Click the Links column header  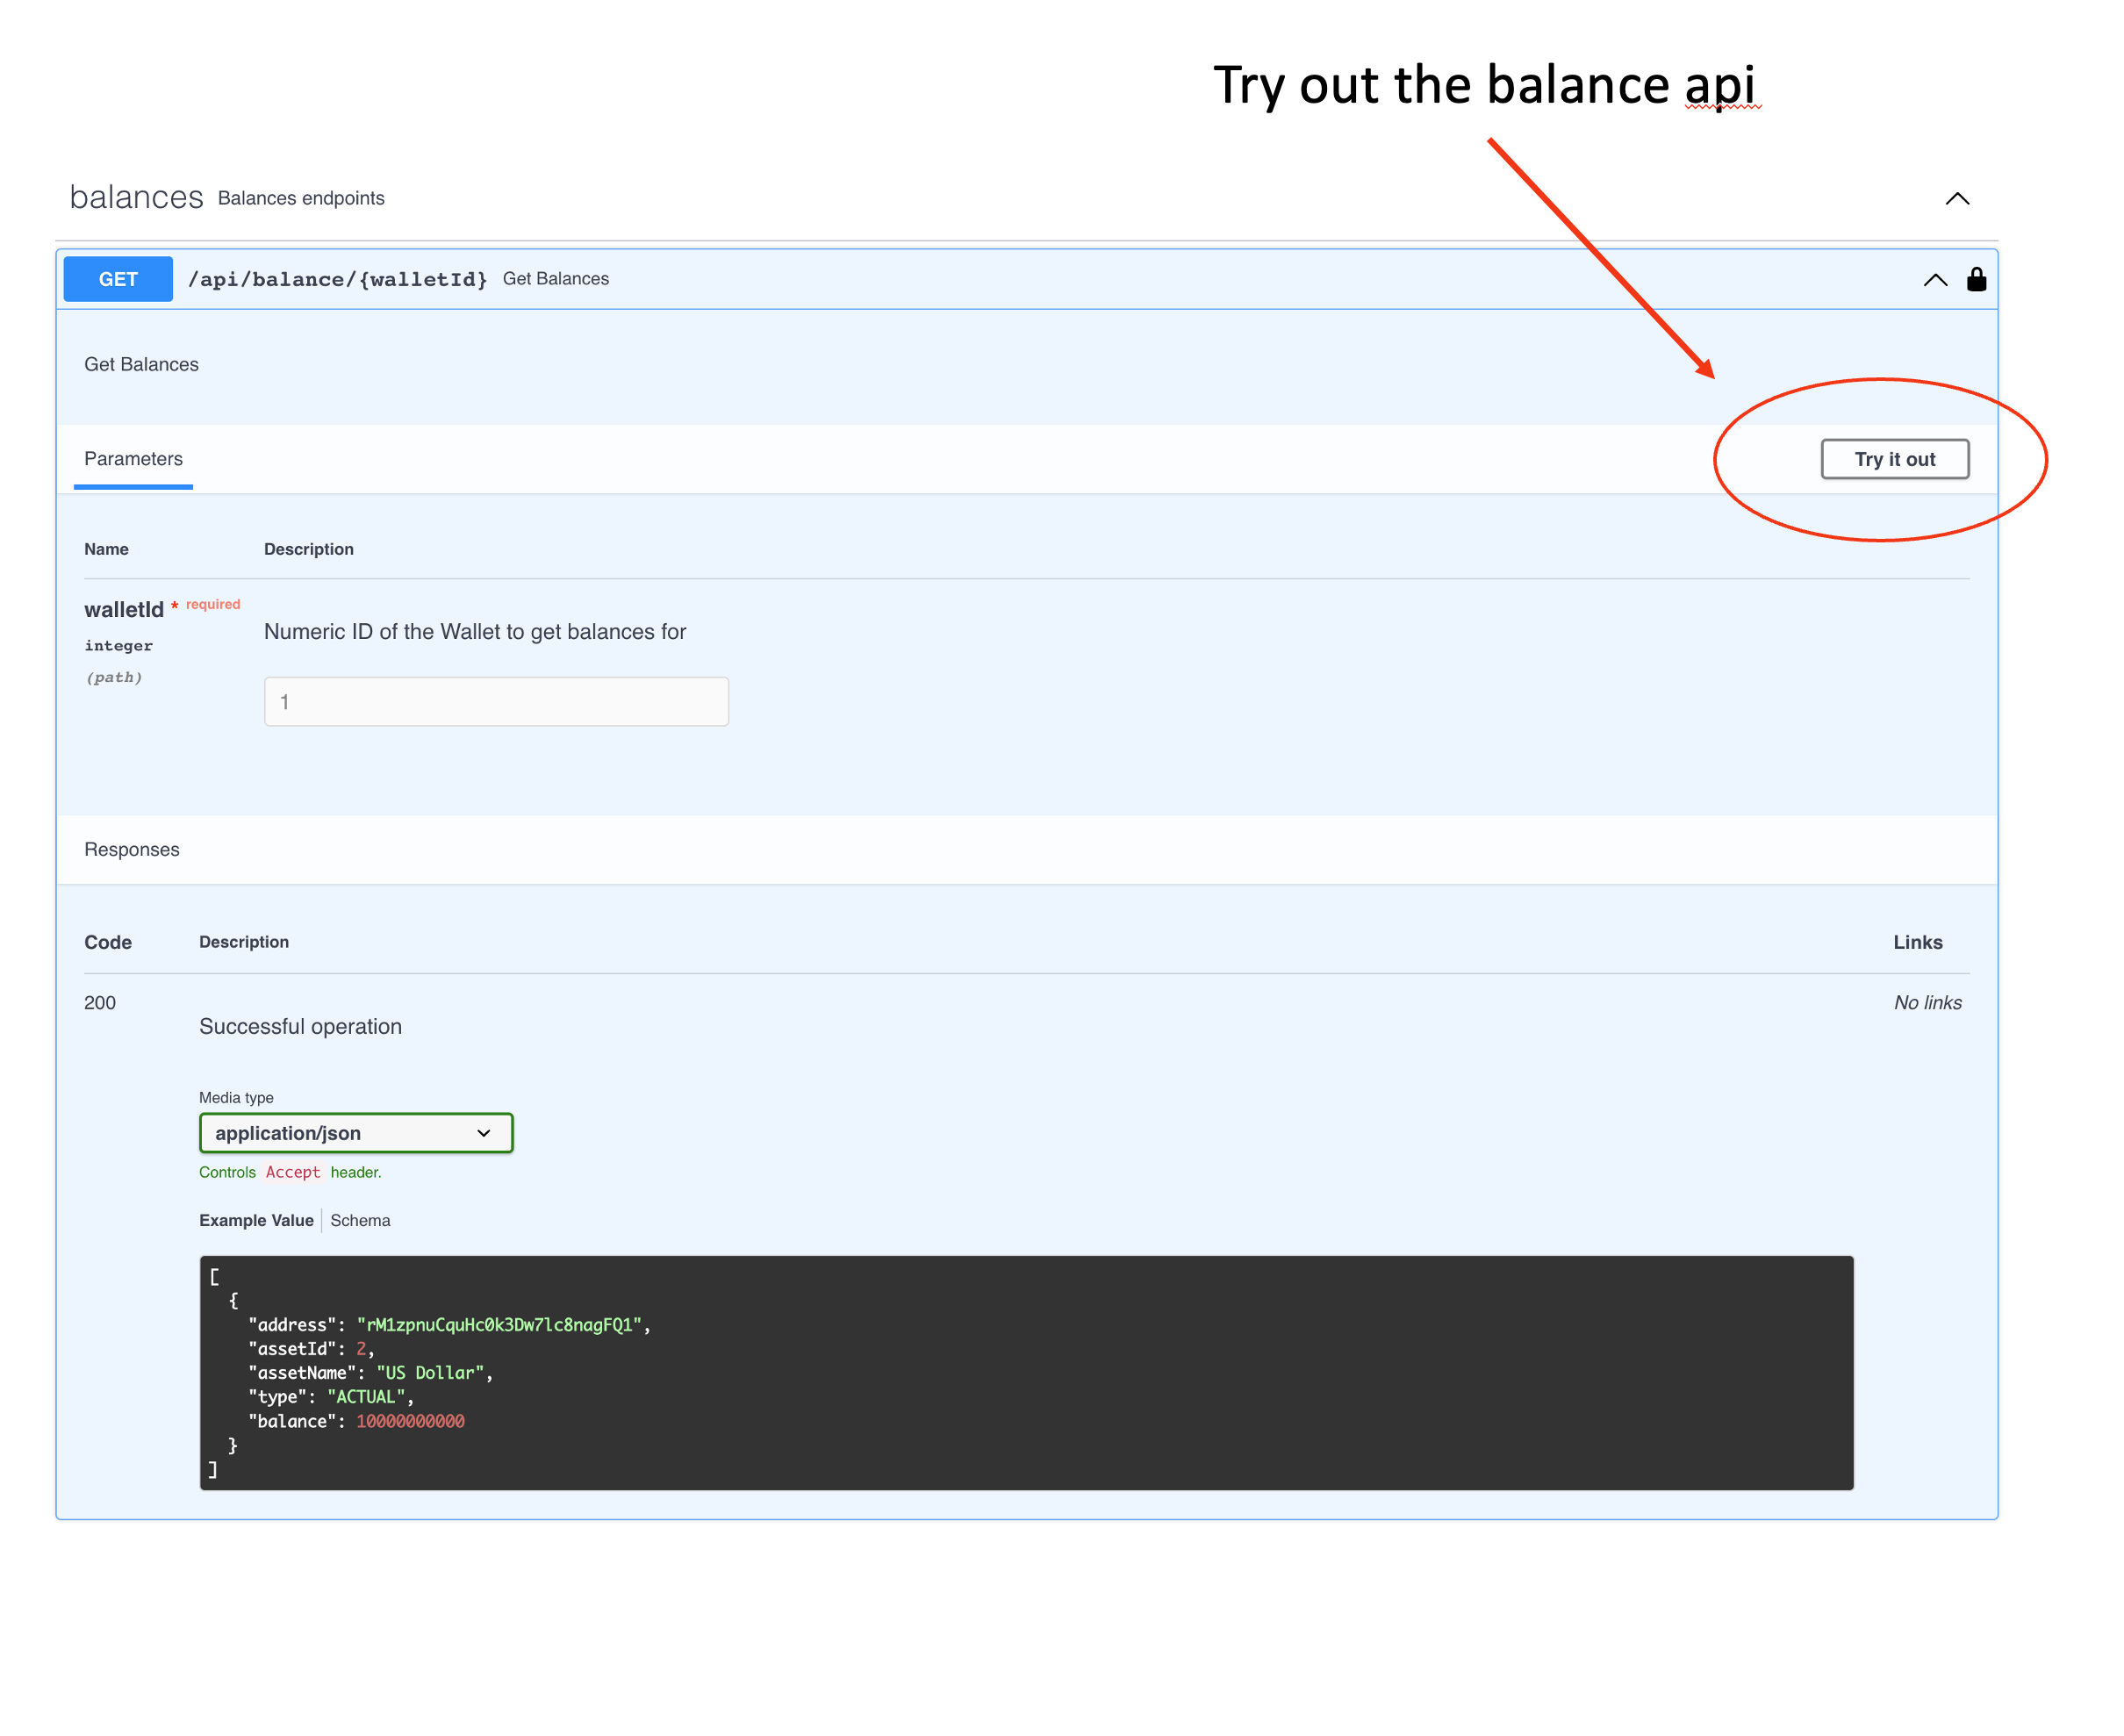1917,942
